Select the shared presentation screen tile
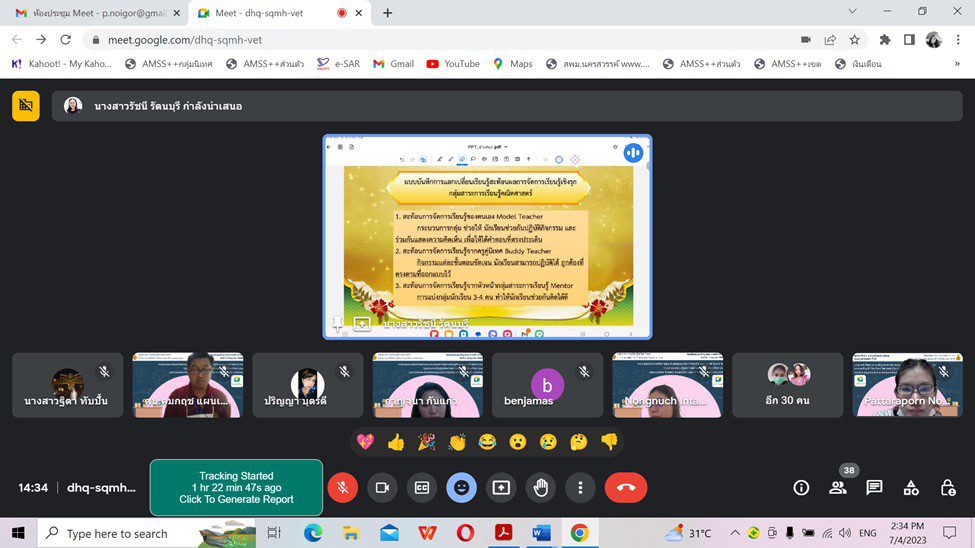The image size is (975, 548). [488, 237]
